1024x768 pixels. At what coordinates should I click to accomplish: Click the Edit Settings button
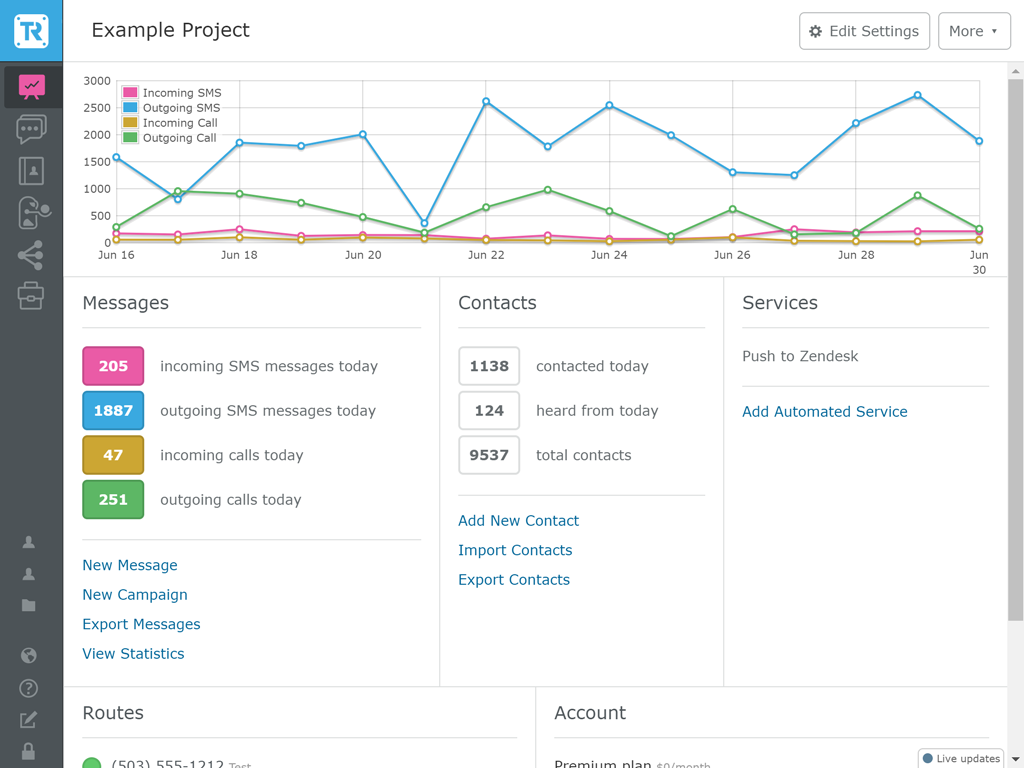point(864,31)
